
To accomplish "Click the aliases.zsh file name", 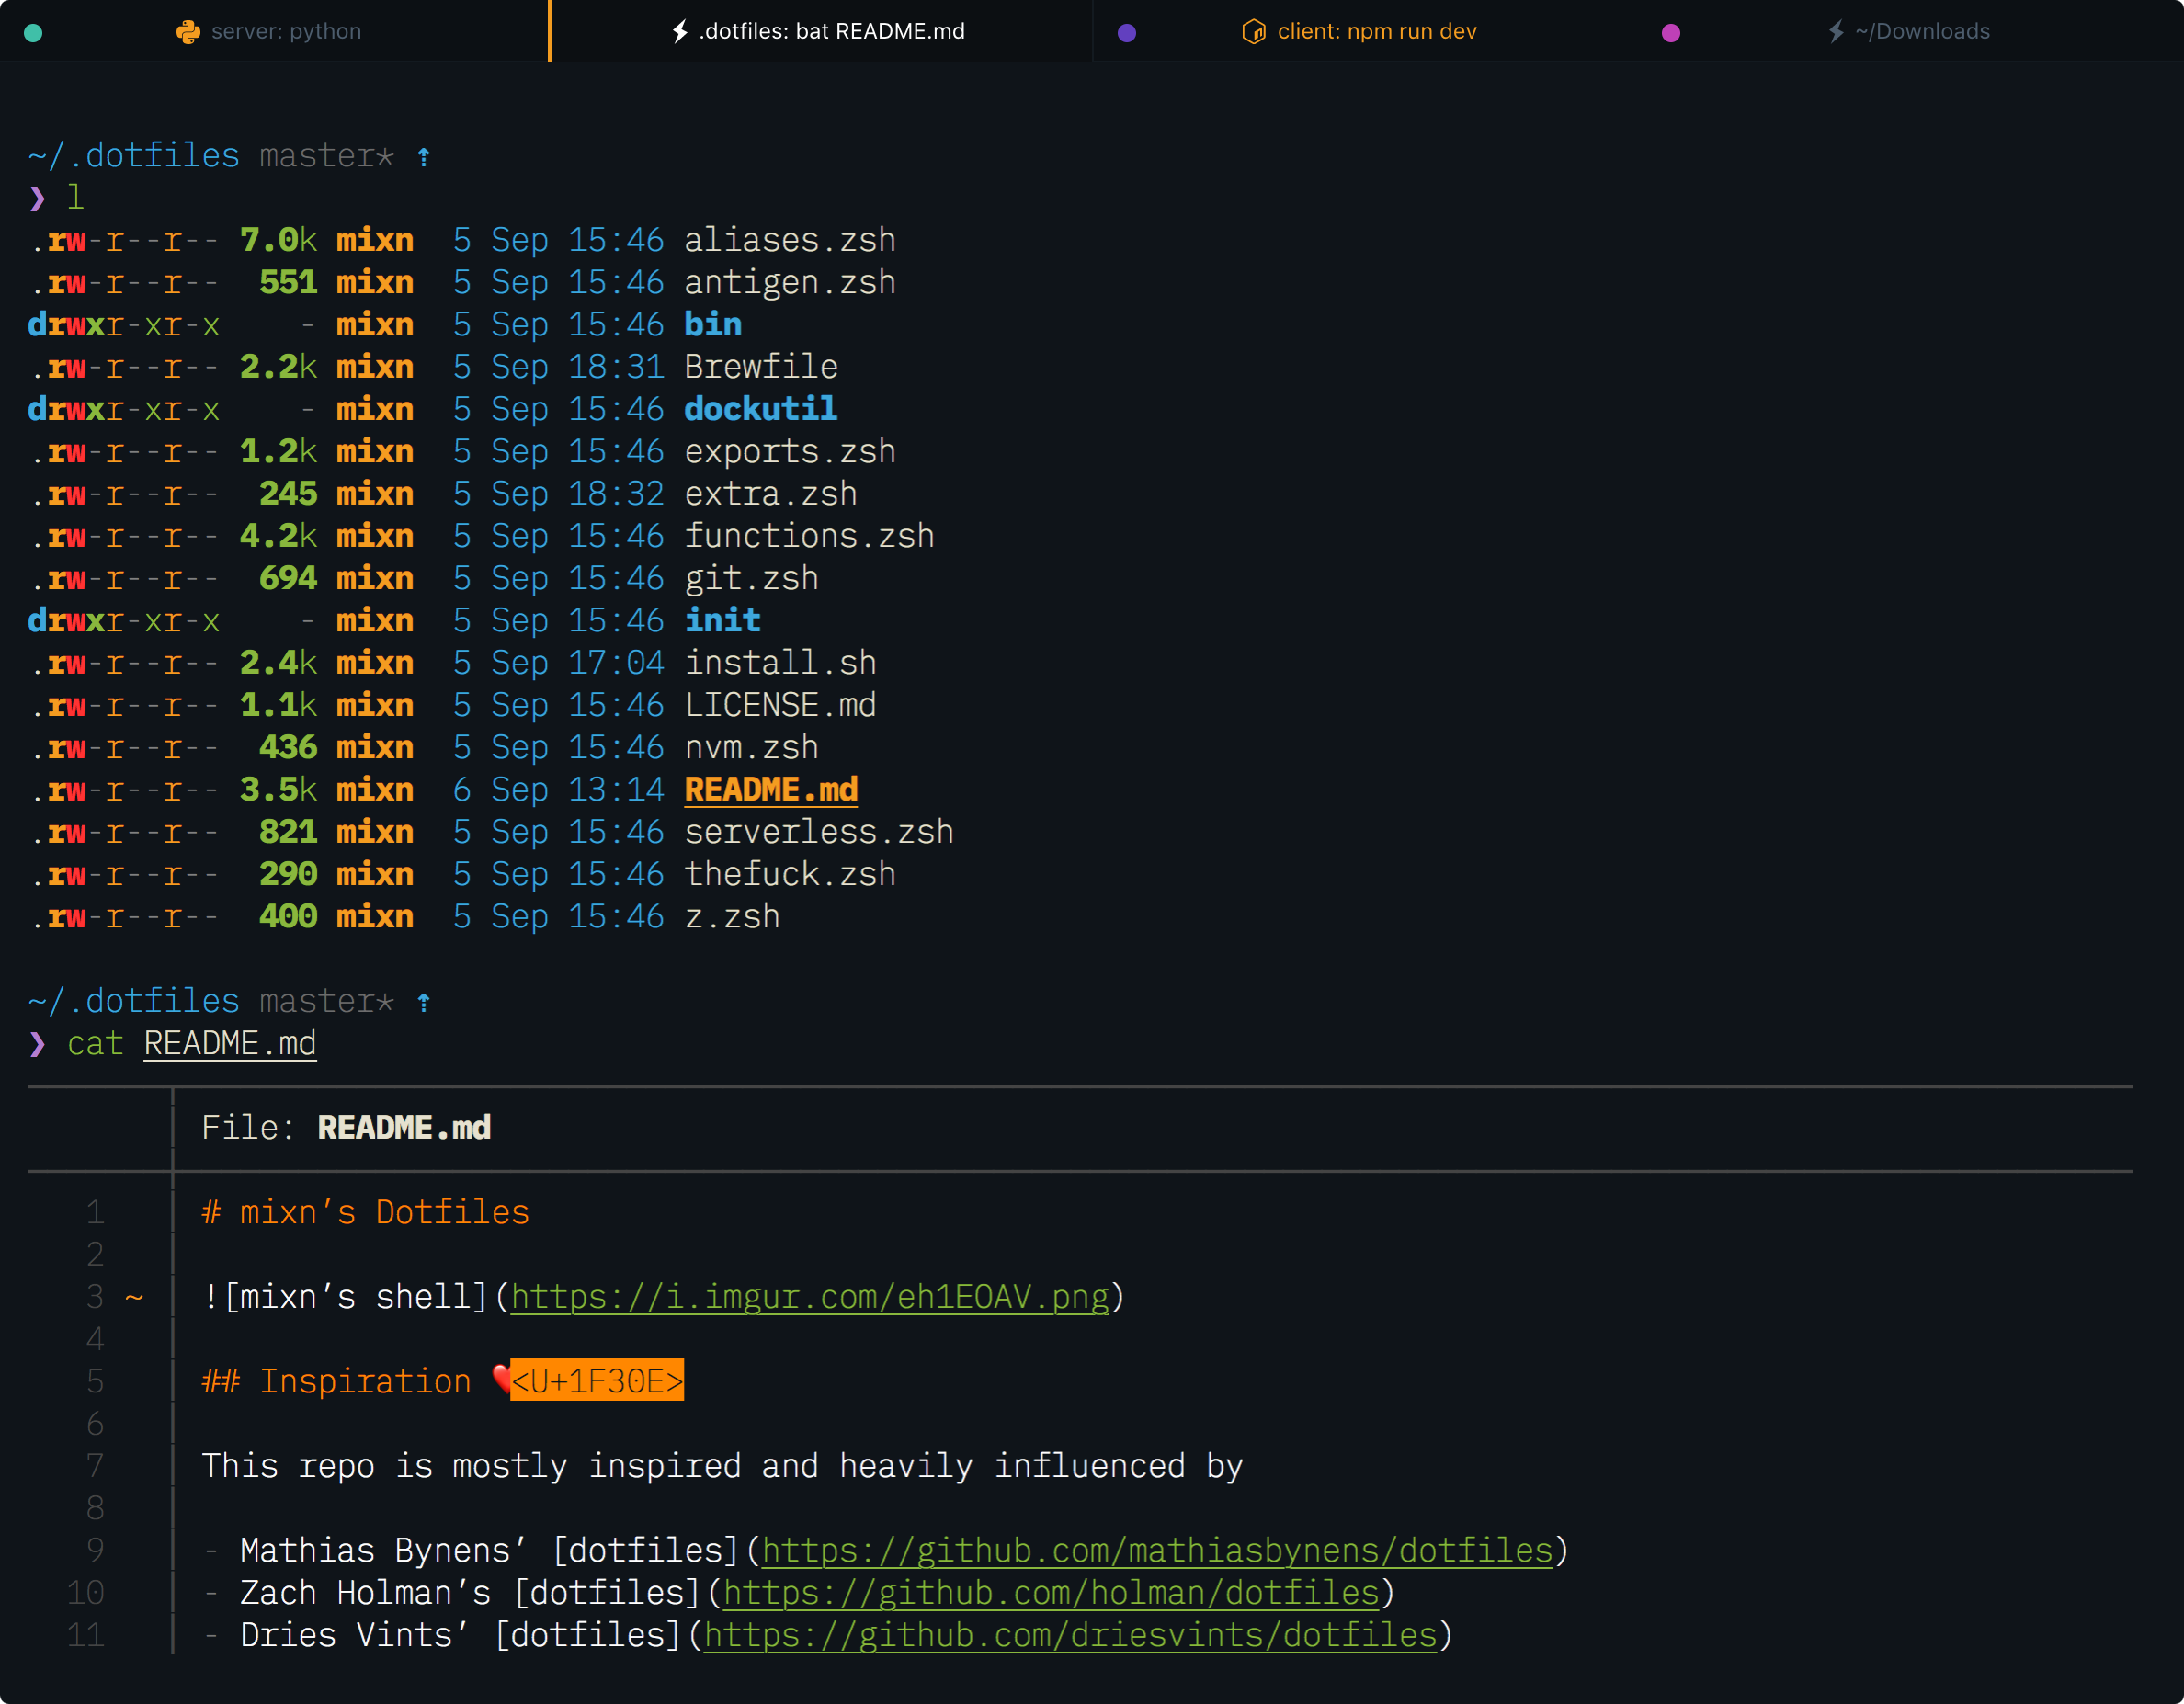I will click(x=790, y=241).
